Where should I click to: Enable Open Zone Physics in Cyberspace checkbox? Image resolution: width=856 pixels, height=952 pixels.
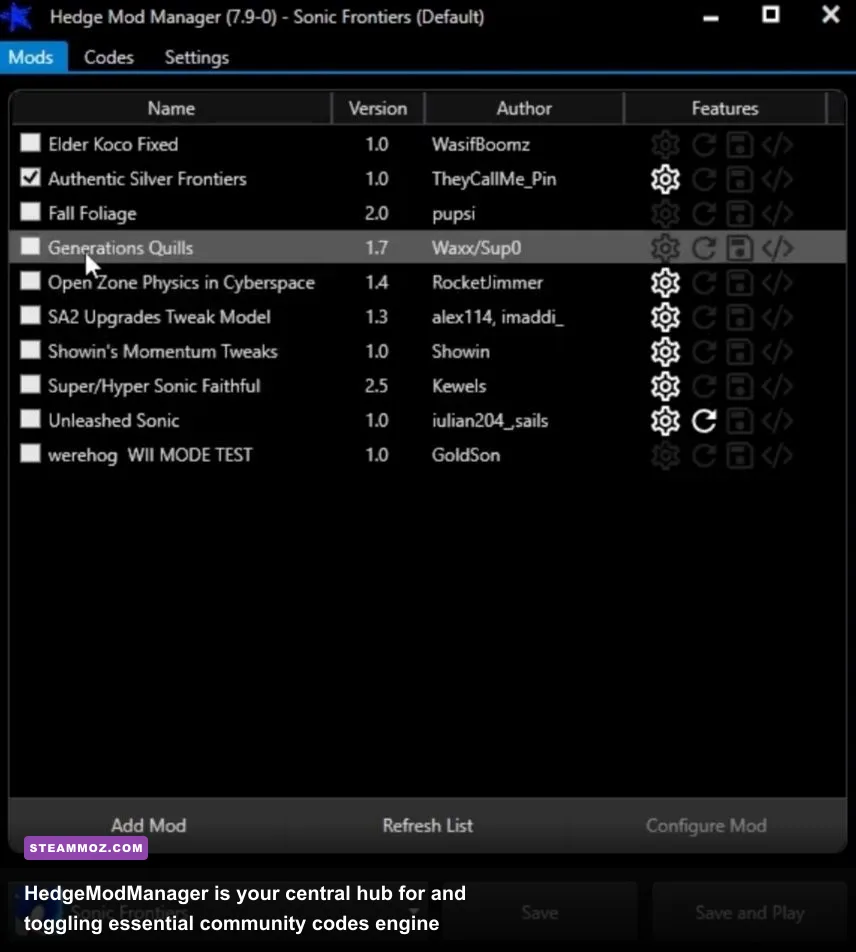30,281
